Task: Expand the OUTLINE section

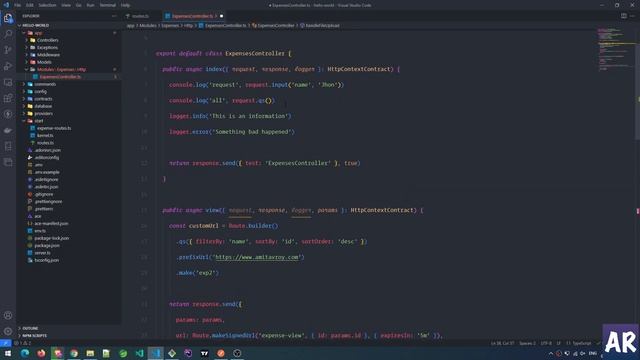Action: (69, 328)
